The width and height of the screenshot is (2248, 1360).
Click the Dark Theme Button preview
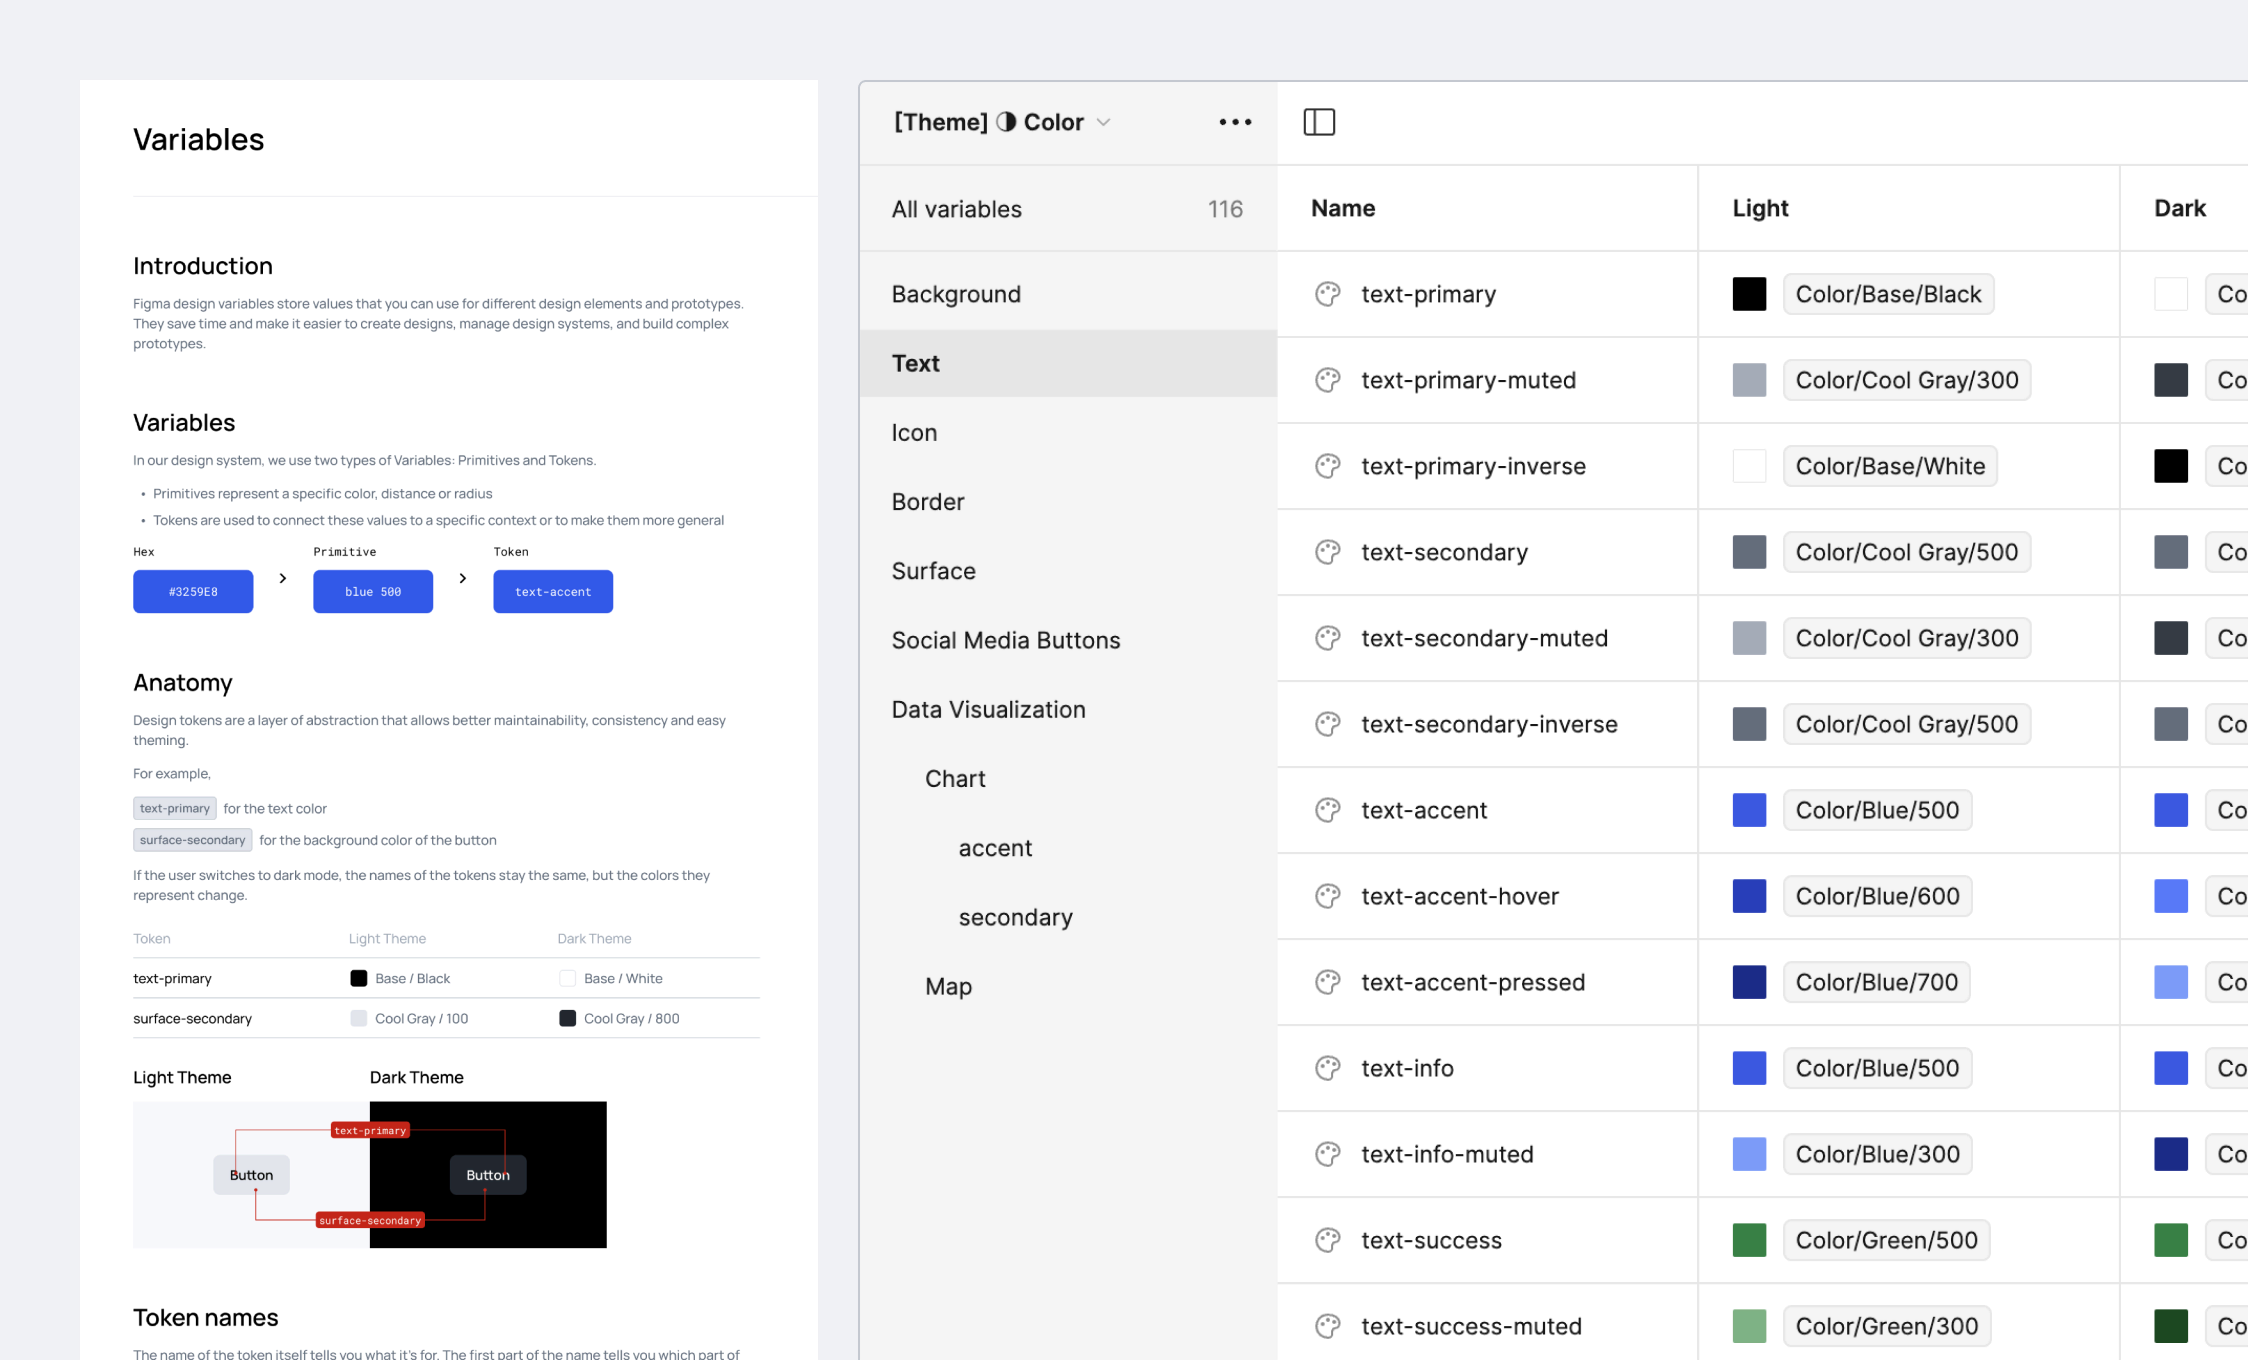point(488,1175)
